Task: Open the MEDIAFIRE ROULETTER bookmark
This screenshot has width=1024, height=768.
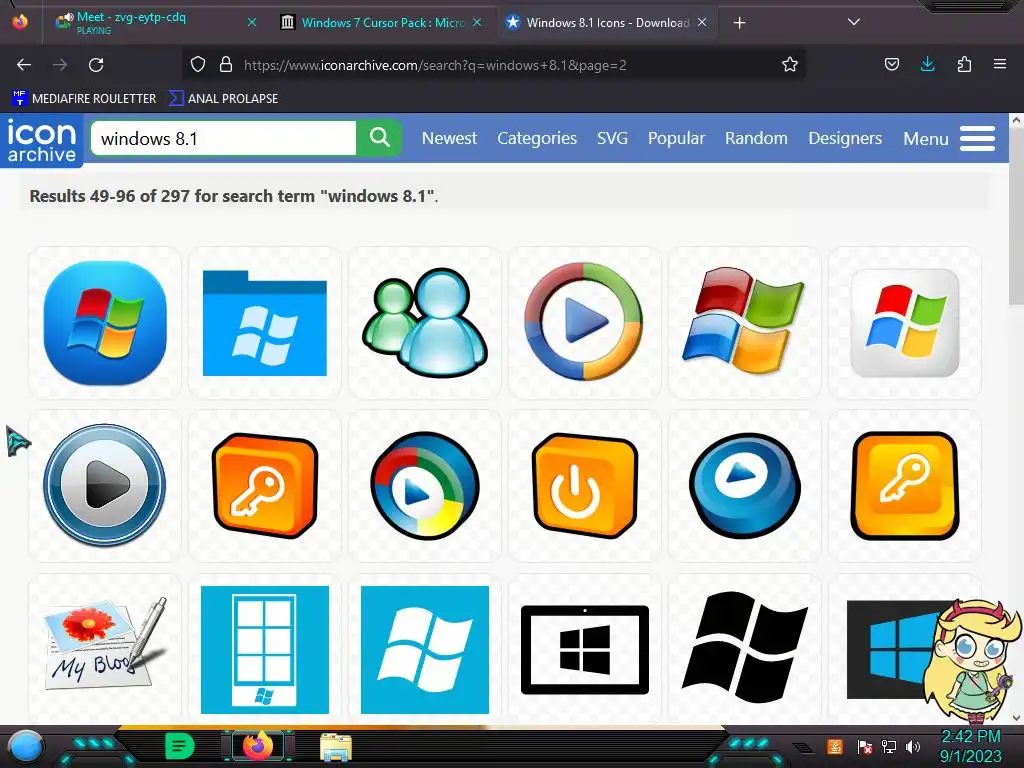Action: 84,99
